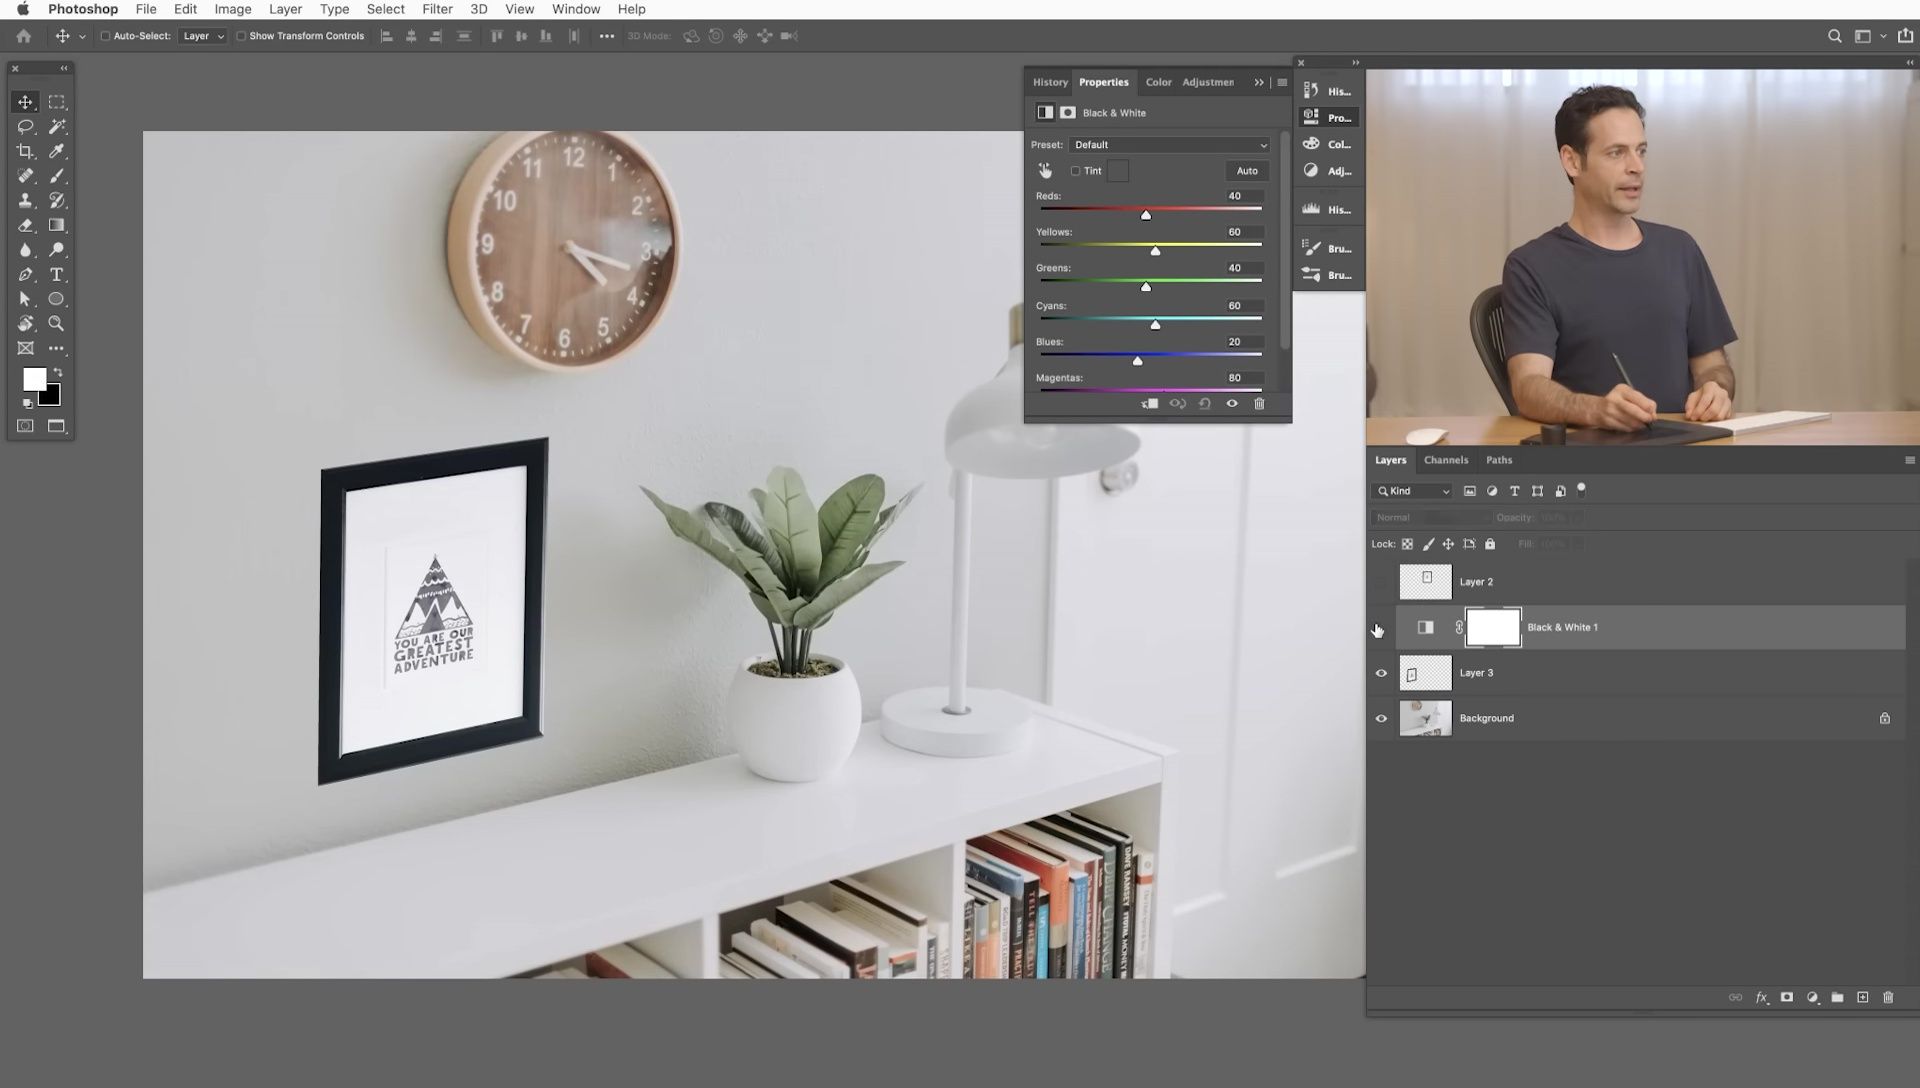Add layer mask at Layers panel bottom
Image resolution: width=1920 pixels, height=1088 pixels.
(1787, 998)
